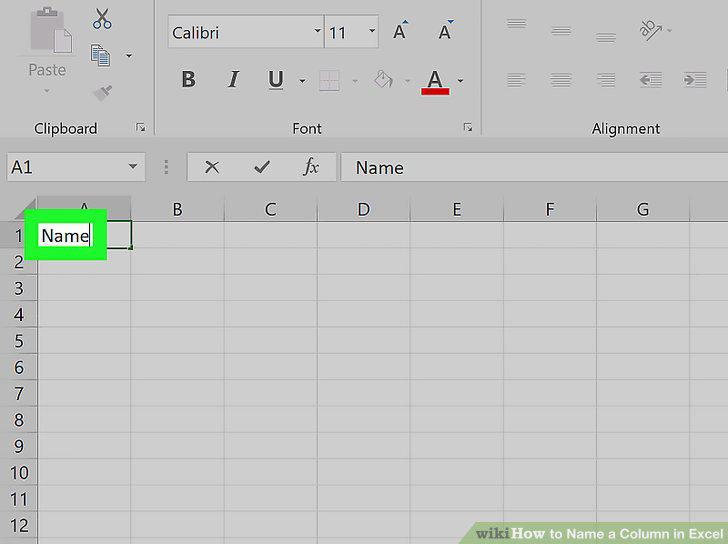The image size is (728, 544).
Task: Align text to bottom
Action: coord(606,37)
